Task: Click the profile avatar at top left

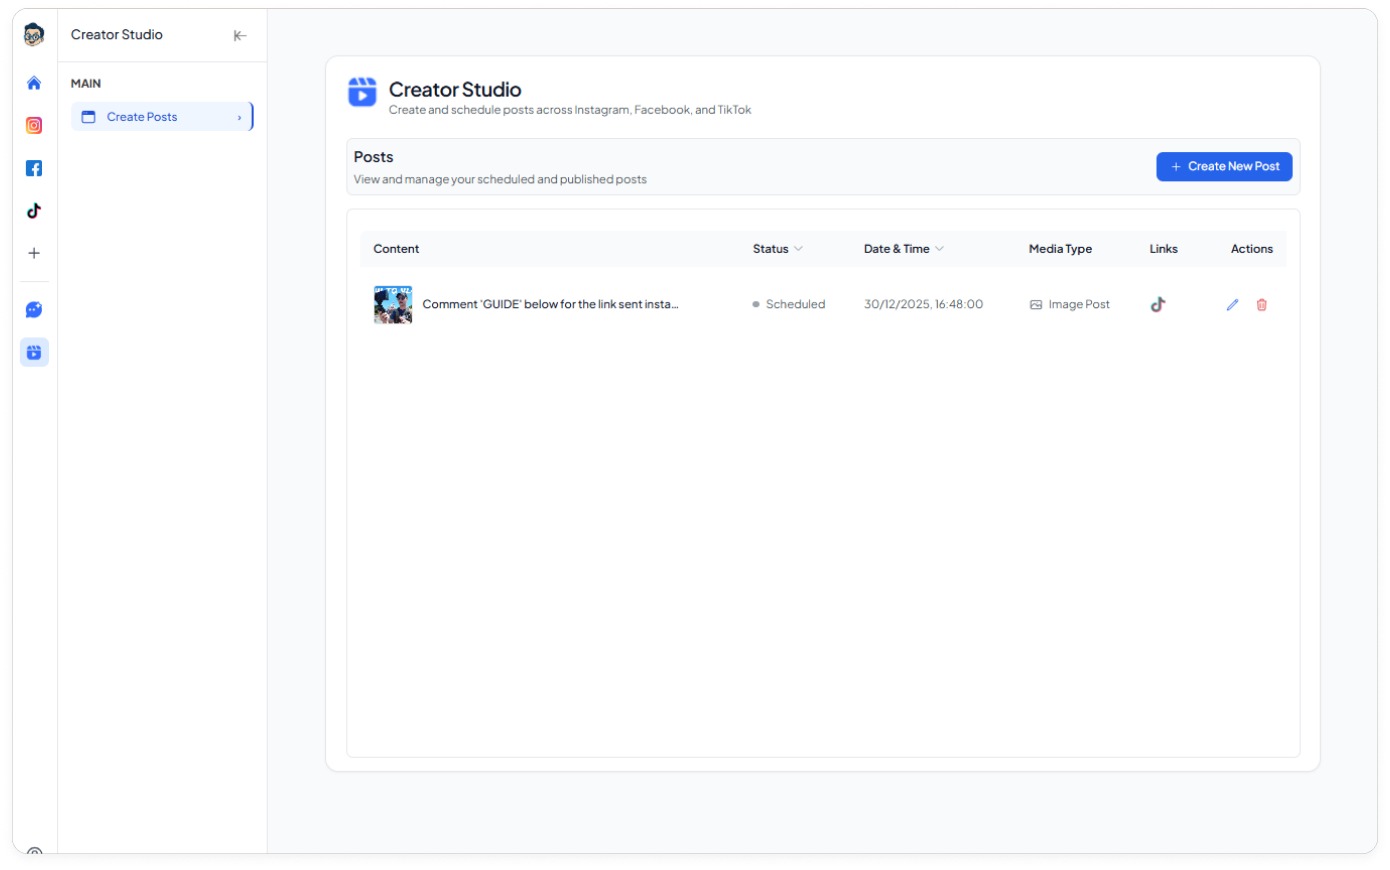Action: point(34,35)
